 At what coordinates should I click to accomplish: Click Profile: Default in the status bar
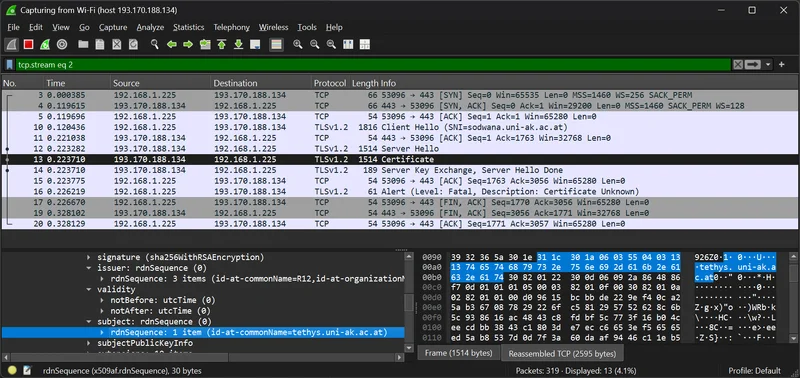755,371
